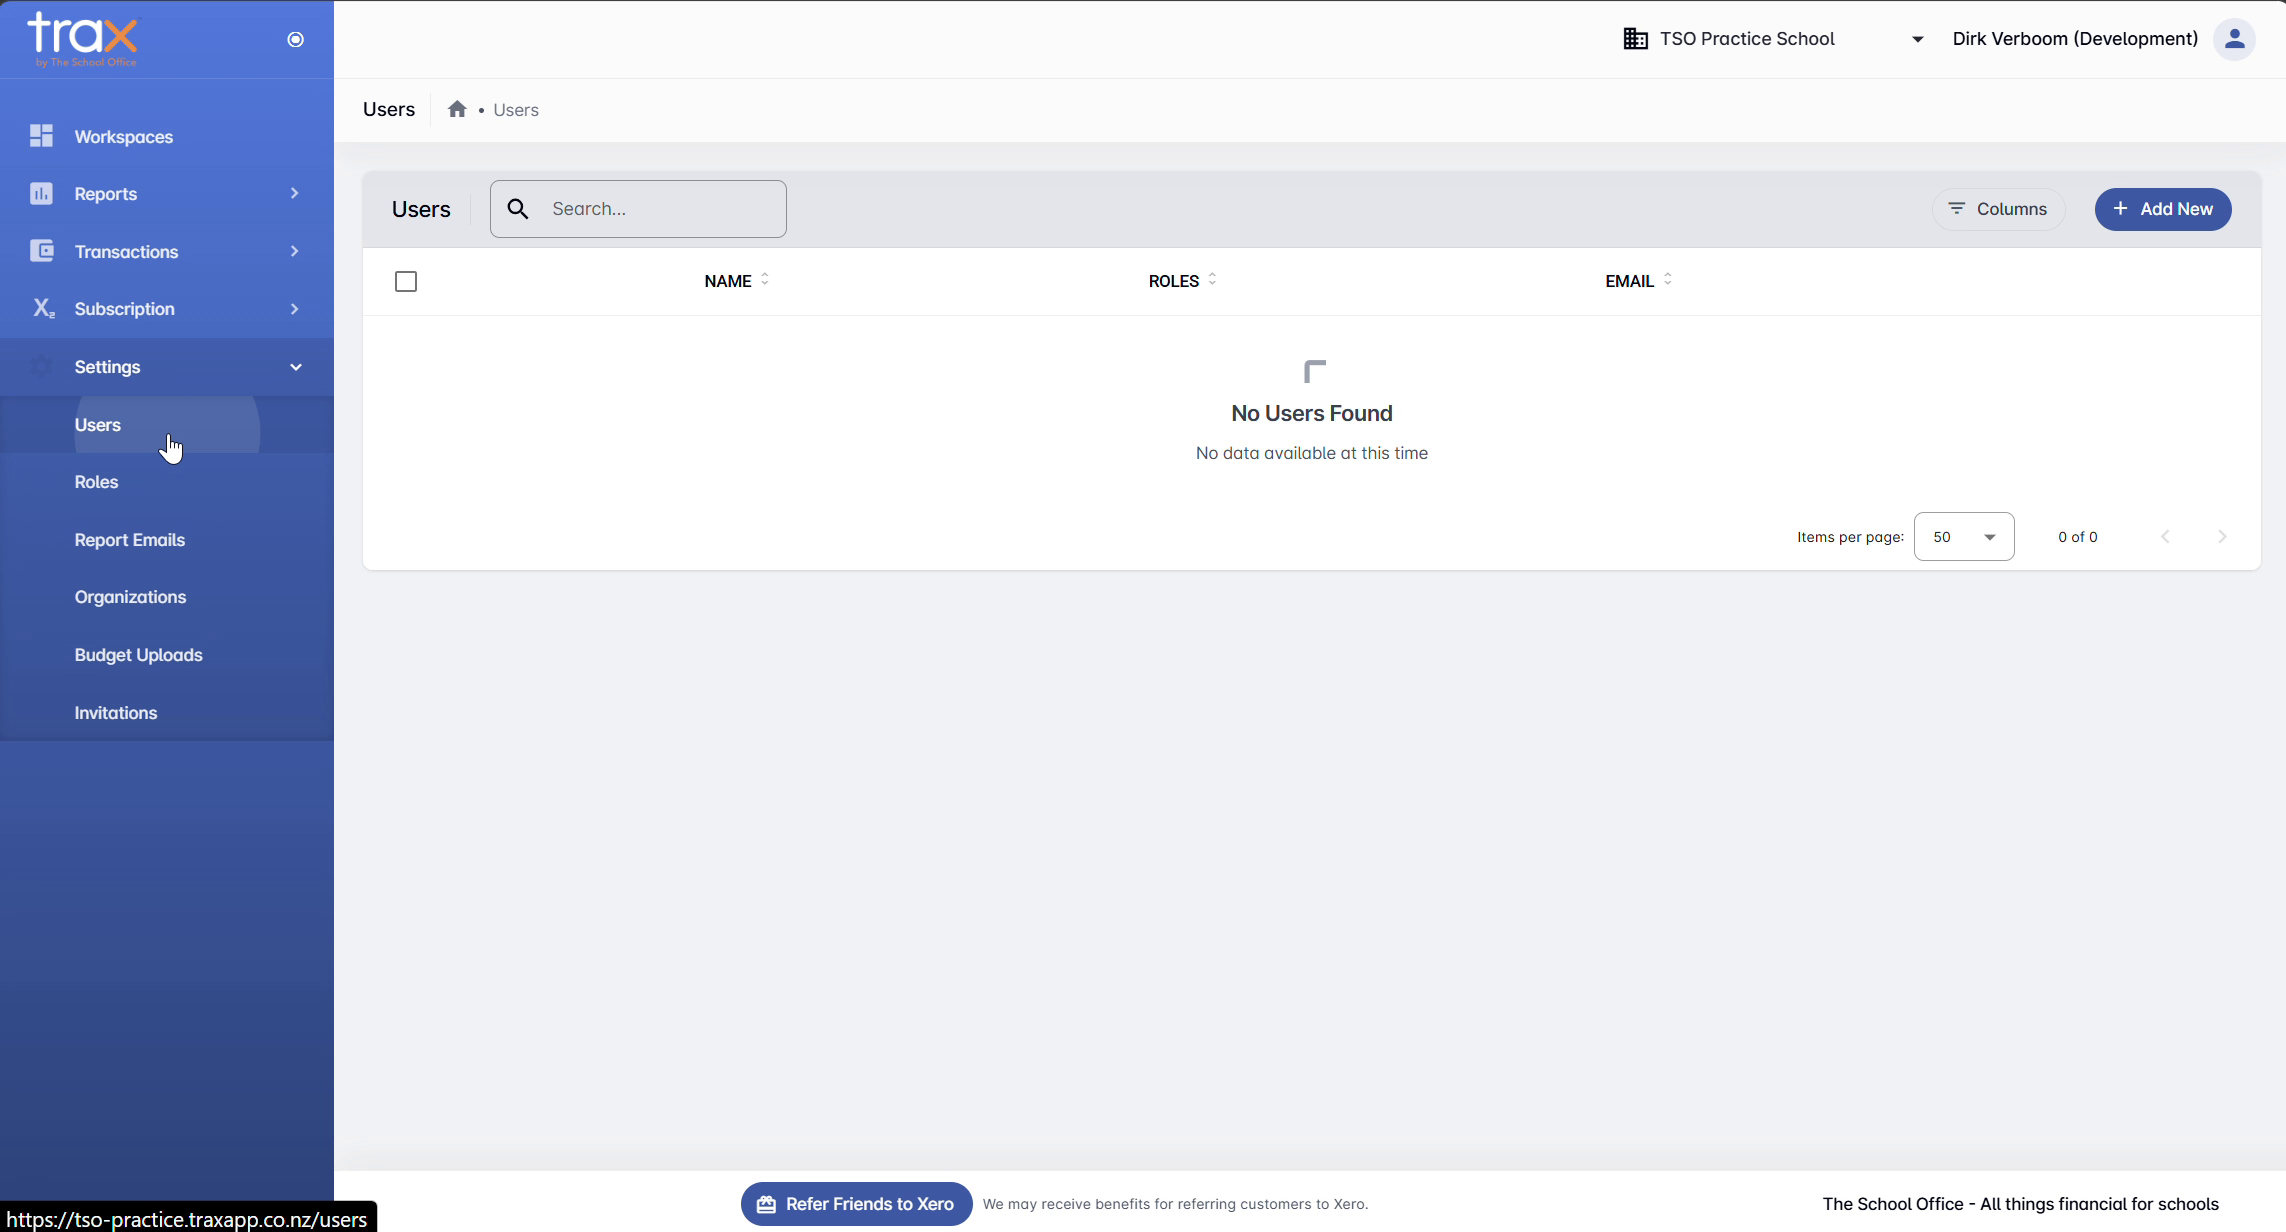This screenshot has width=2286, height=1232.
Task: Click the Subscription Xero icon
Action: [x=43, y=308]
